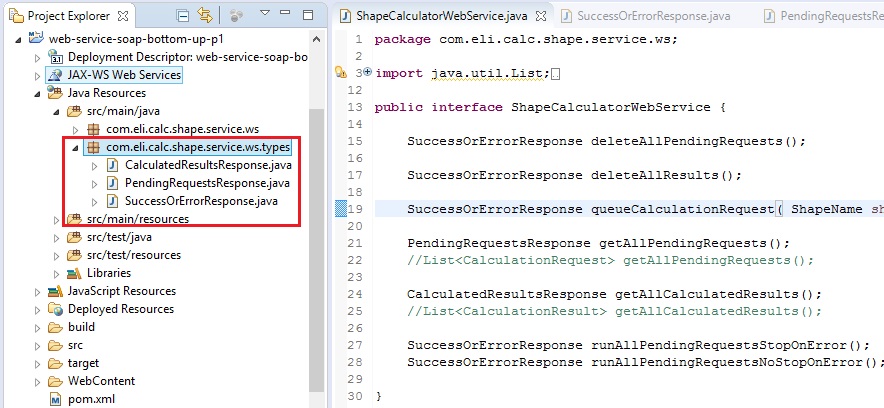884x408 pixels.
Task: Expand the src/test/java folder
Action: point(56,237)
